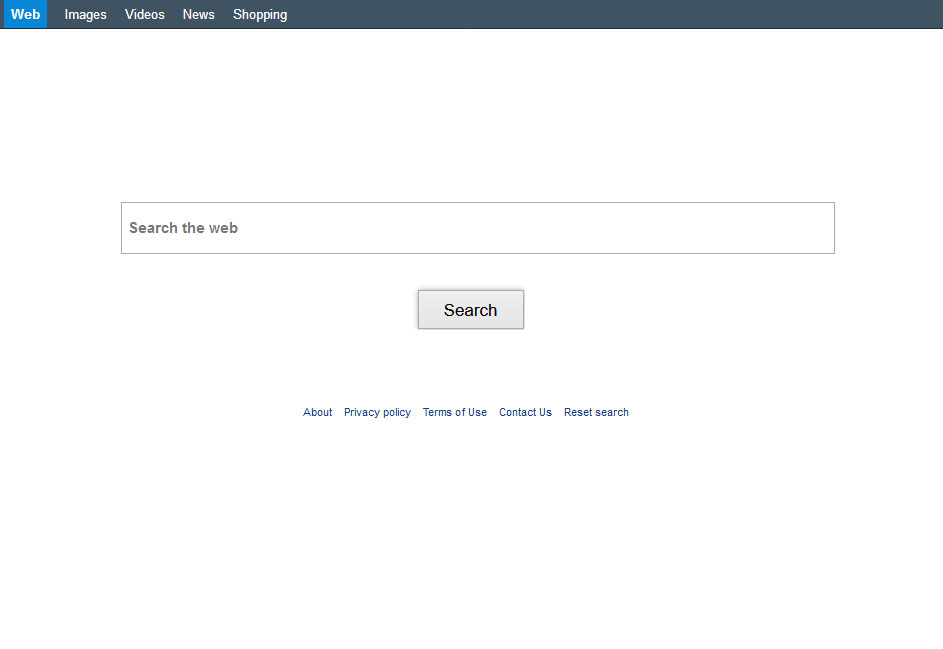Screen dimensions: 943x649
Task: Open the Shopping tab
Action: click(x=259, y=14)
